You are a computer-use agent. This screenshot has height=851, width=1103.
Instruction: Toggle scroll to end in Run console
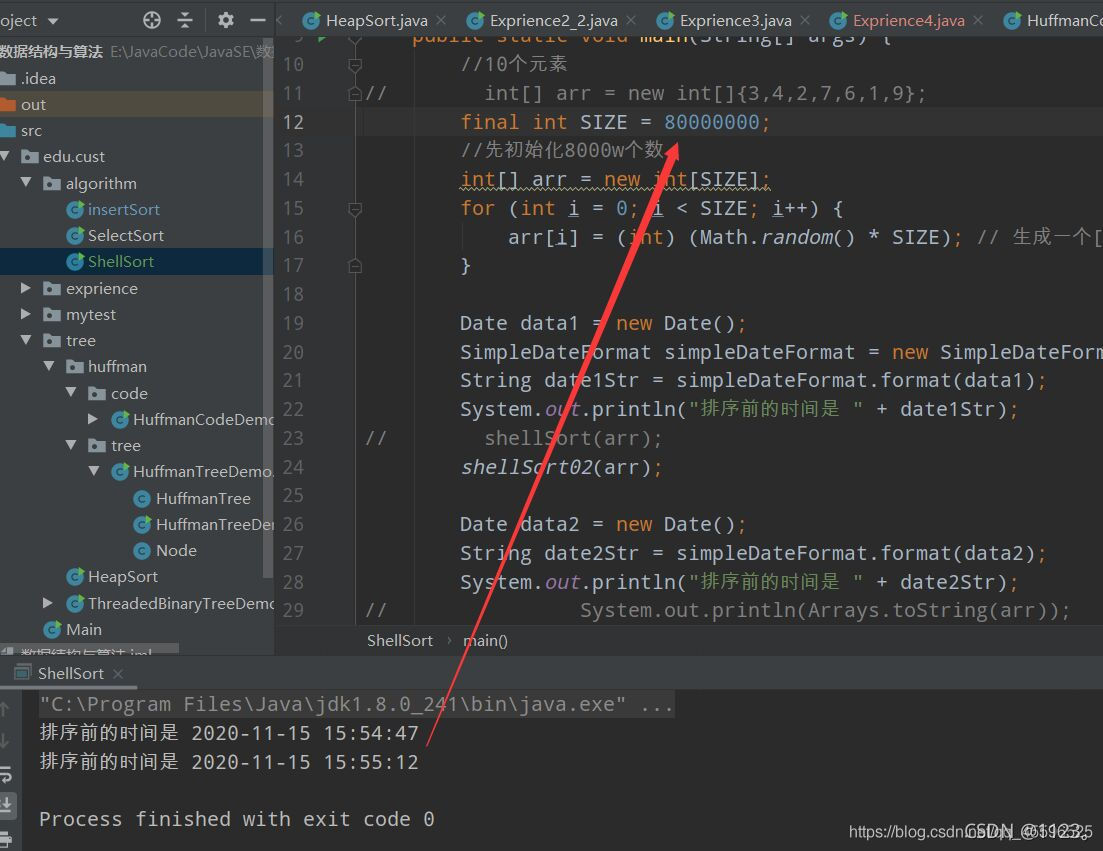(6, 805)
